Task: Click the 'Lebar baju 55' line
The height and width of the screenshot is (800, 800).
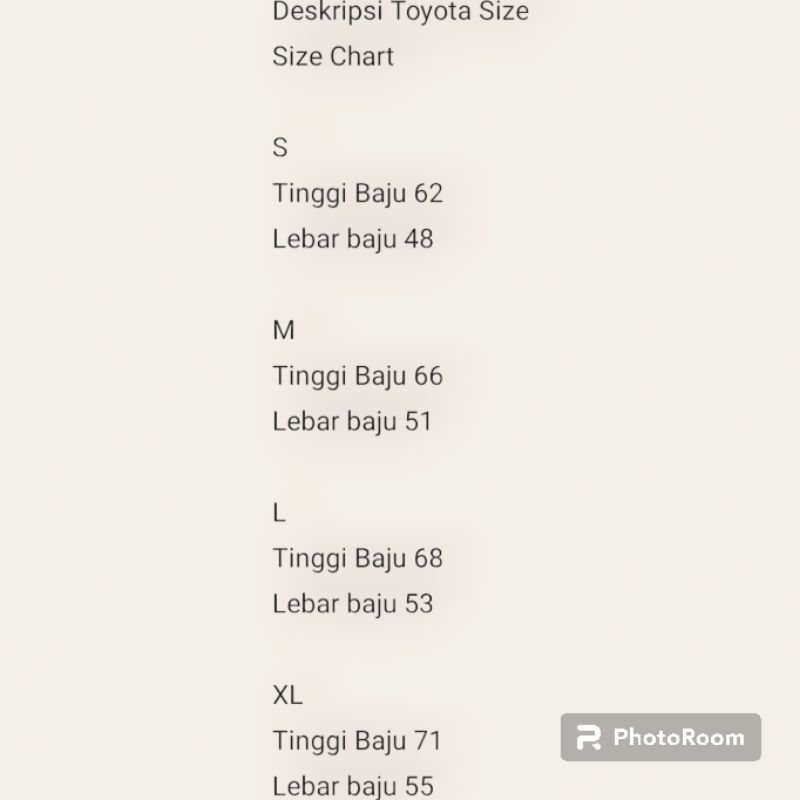Action: point(352,786)
